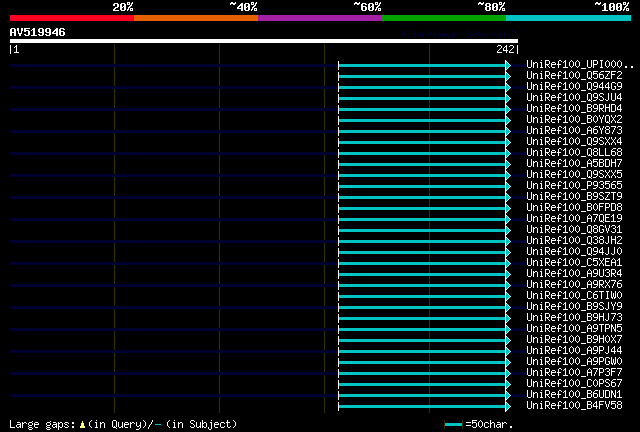
Task: Select the UniRef100_B4FV58 label
Action: click(574, 406)
